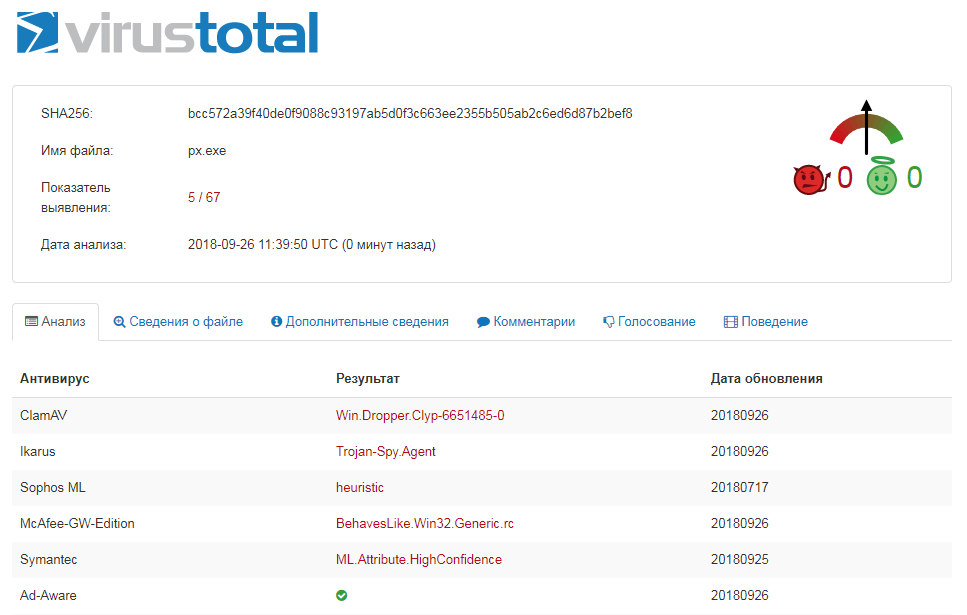
Task: Click the Имя файла: label
Action: pos(77,151)
